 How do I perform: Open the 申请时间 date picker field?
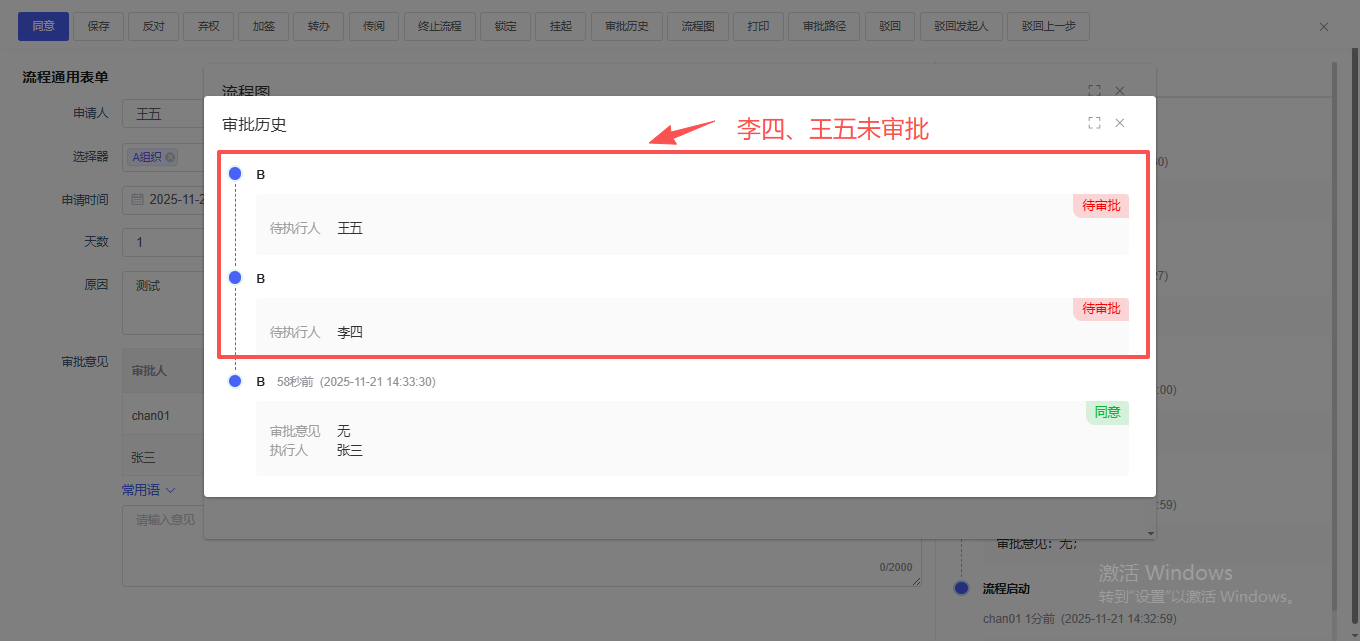point(175,199)
